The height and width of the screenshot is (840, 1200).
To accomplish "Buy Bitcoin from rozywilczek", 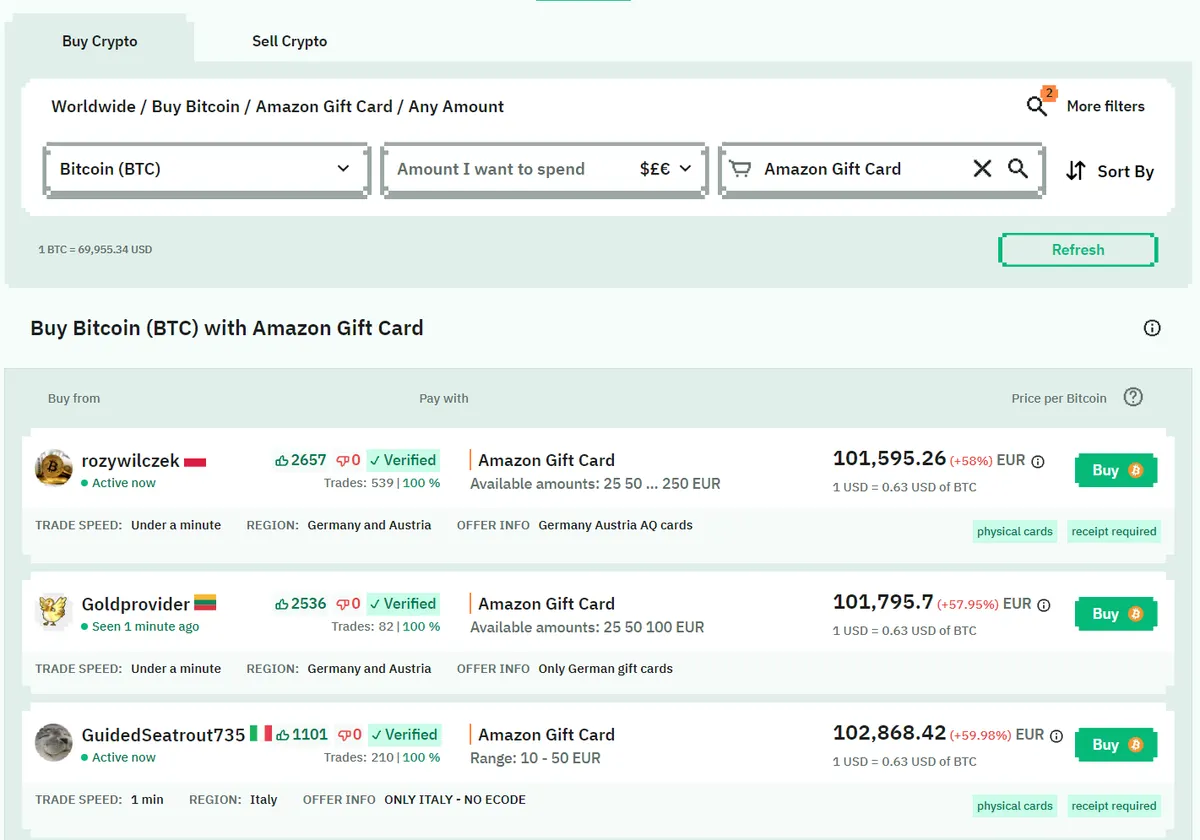I will click(1116, 470).
